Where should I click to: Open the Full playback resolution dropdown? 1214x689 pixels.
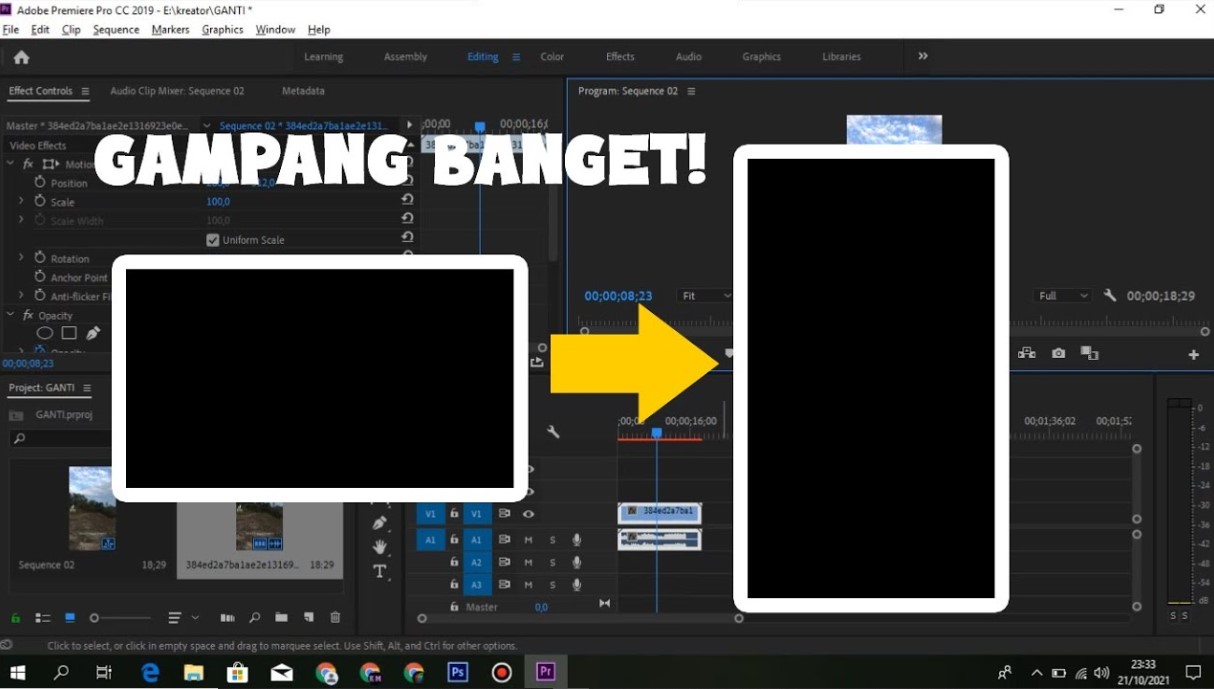click(1062, 295)
